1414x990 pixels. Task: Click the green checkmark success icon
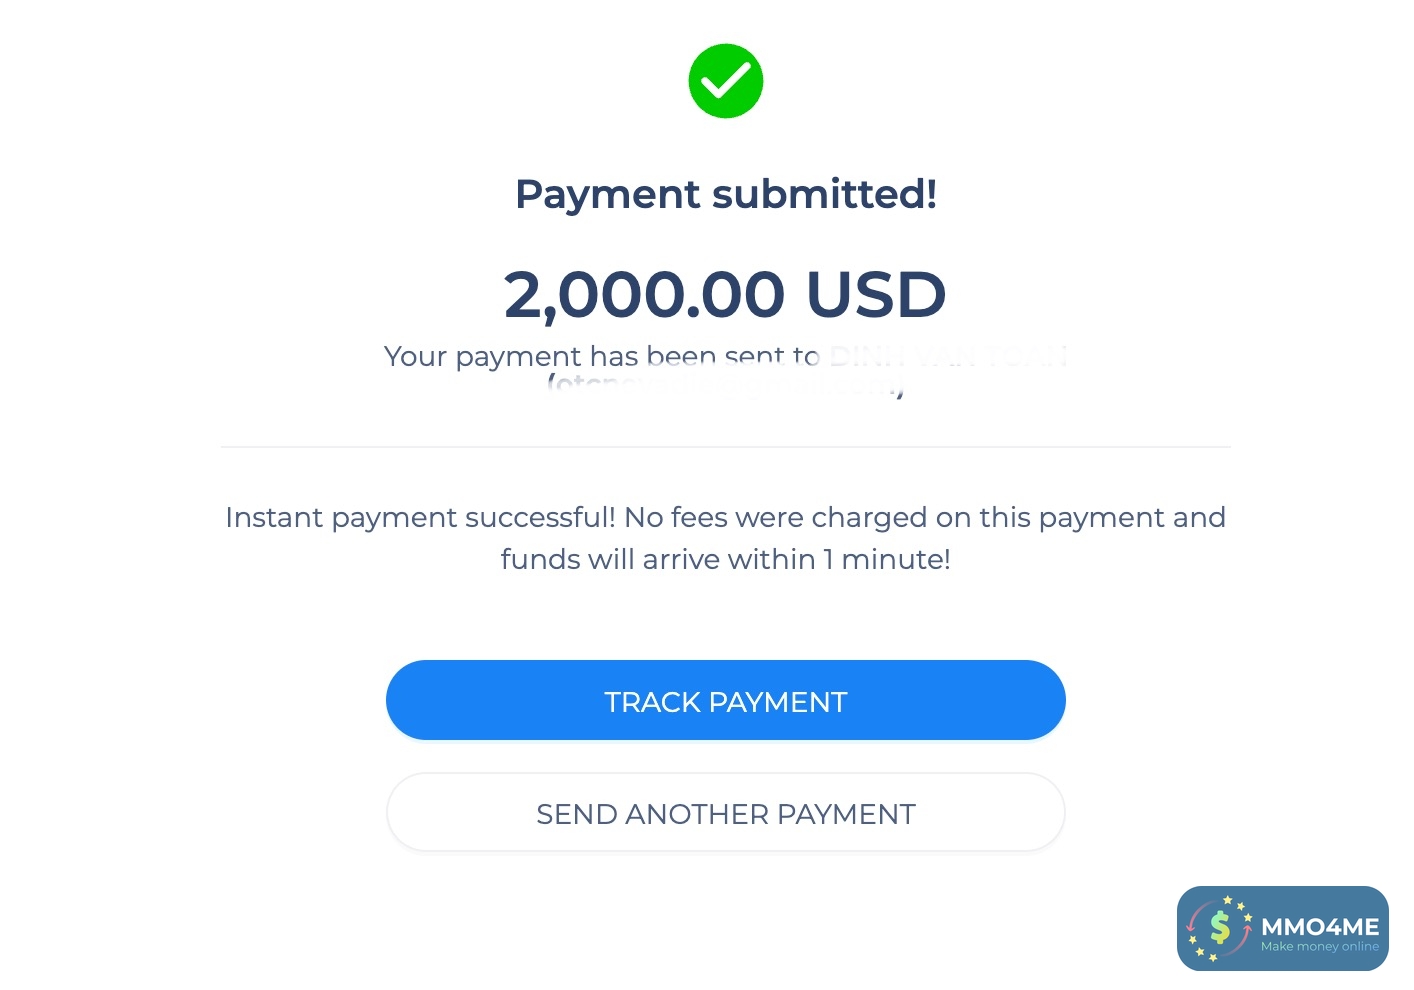point(725,80)
